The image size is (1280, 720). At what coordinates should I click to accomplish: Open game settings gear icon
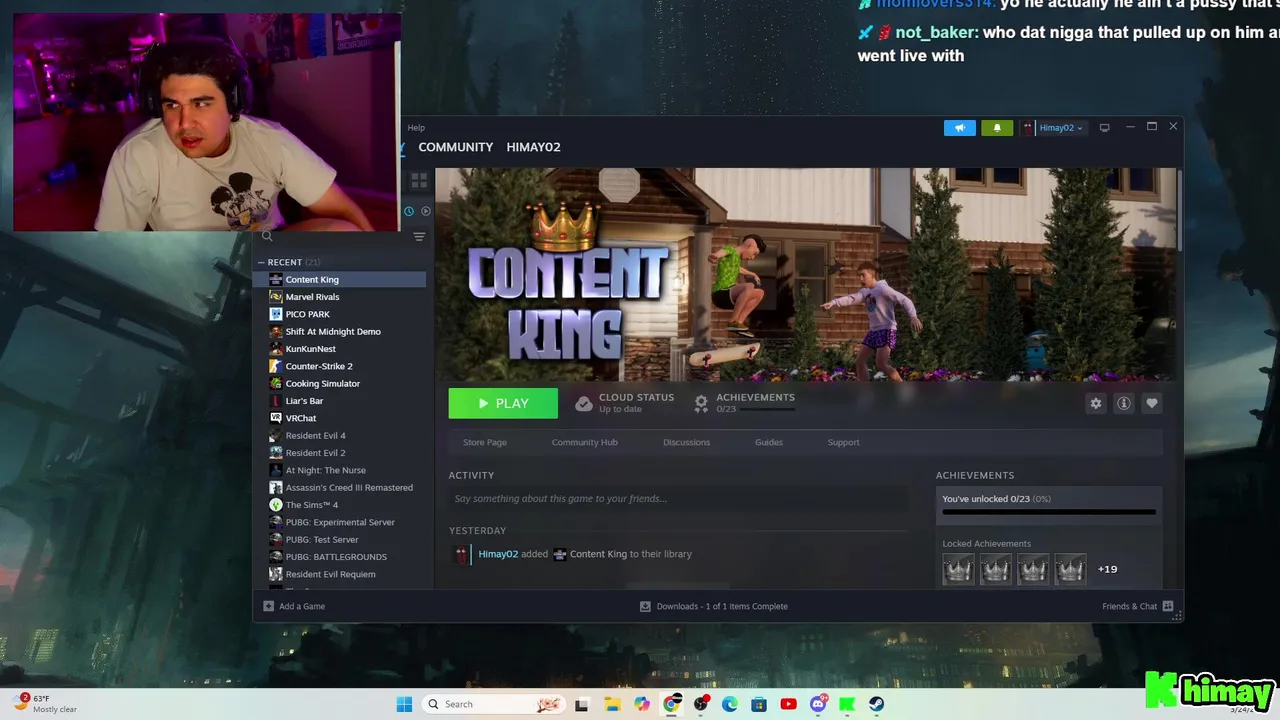1096,403
